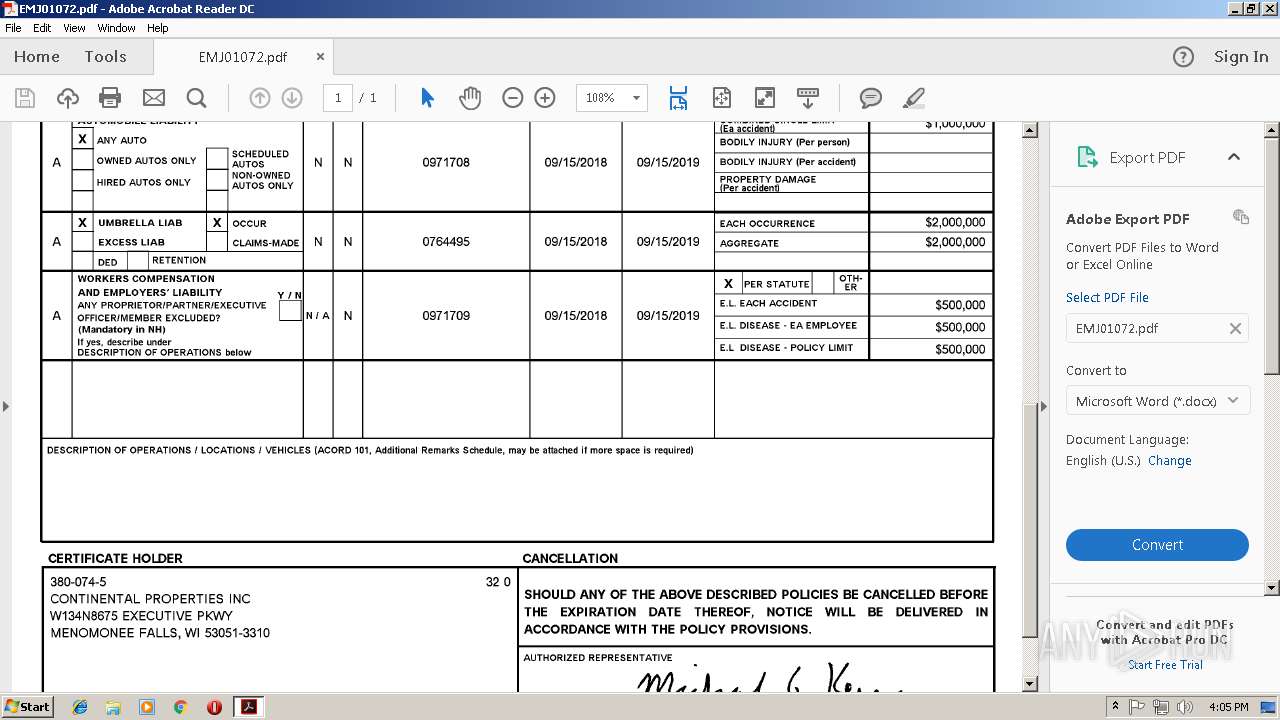The image size is (1280, 720).
Task: Open the Window menu
Action: (117, 28)
